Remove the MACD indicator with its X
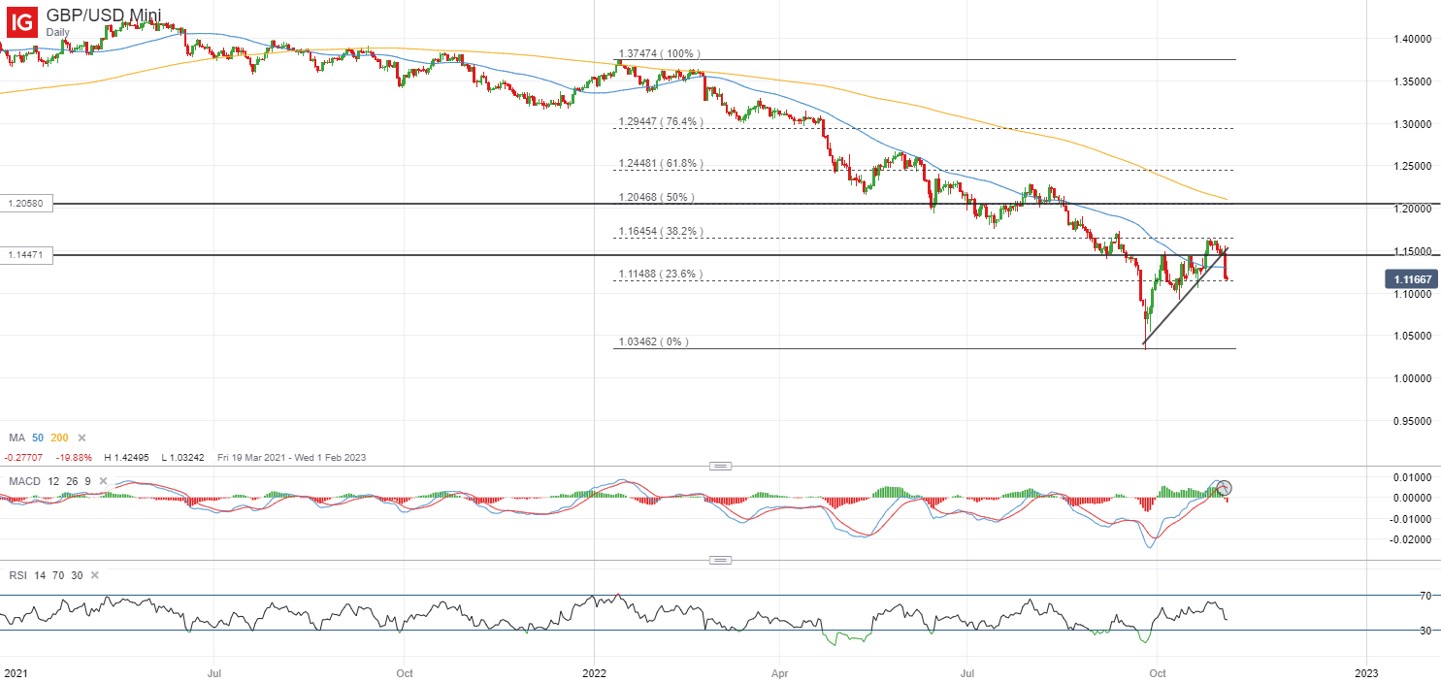 point(101,482)
